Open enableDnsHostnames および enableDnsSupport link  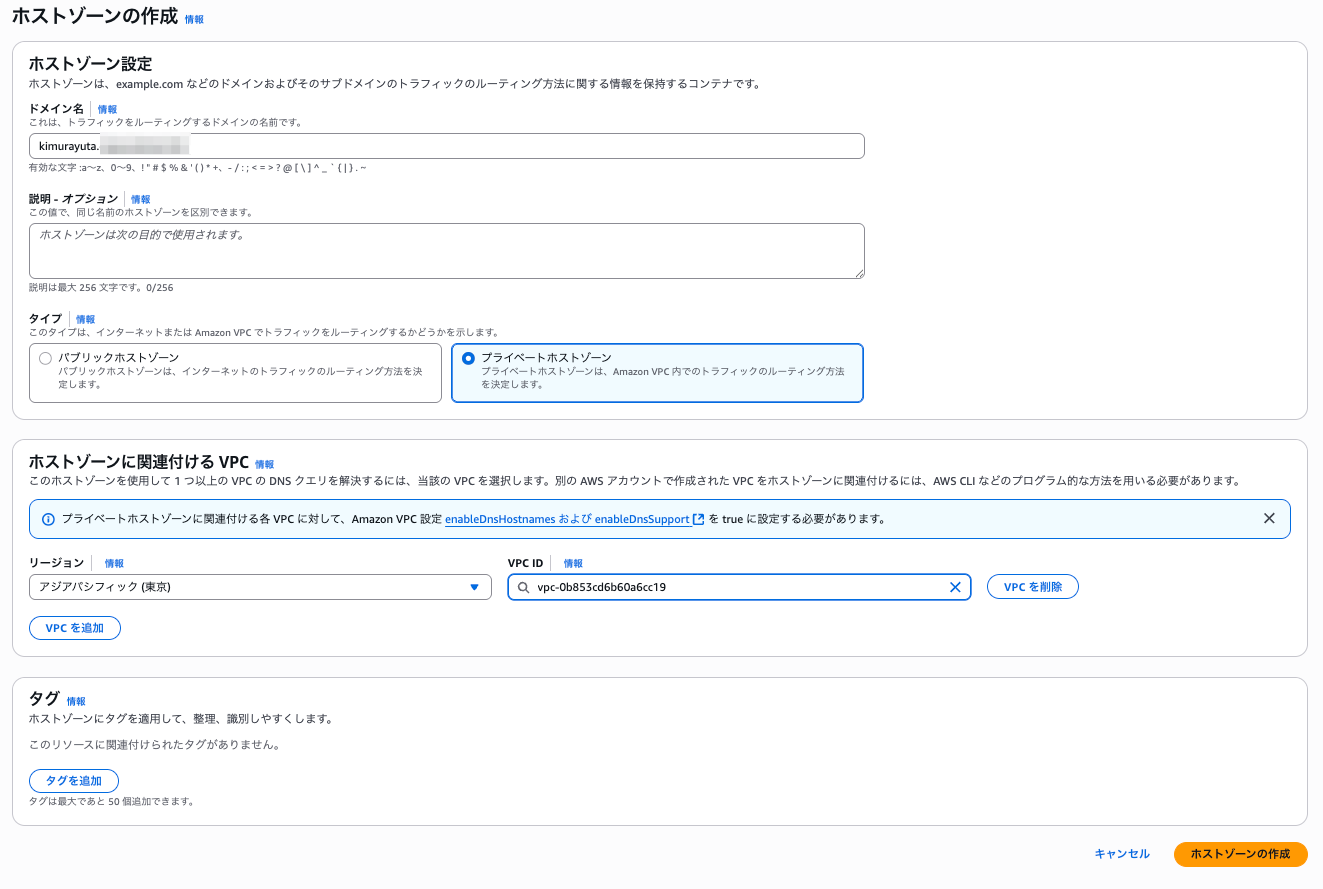click(x=568, y=519)
